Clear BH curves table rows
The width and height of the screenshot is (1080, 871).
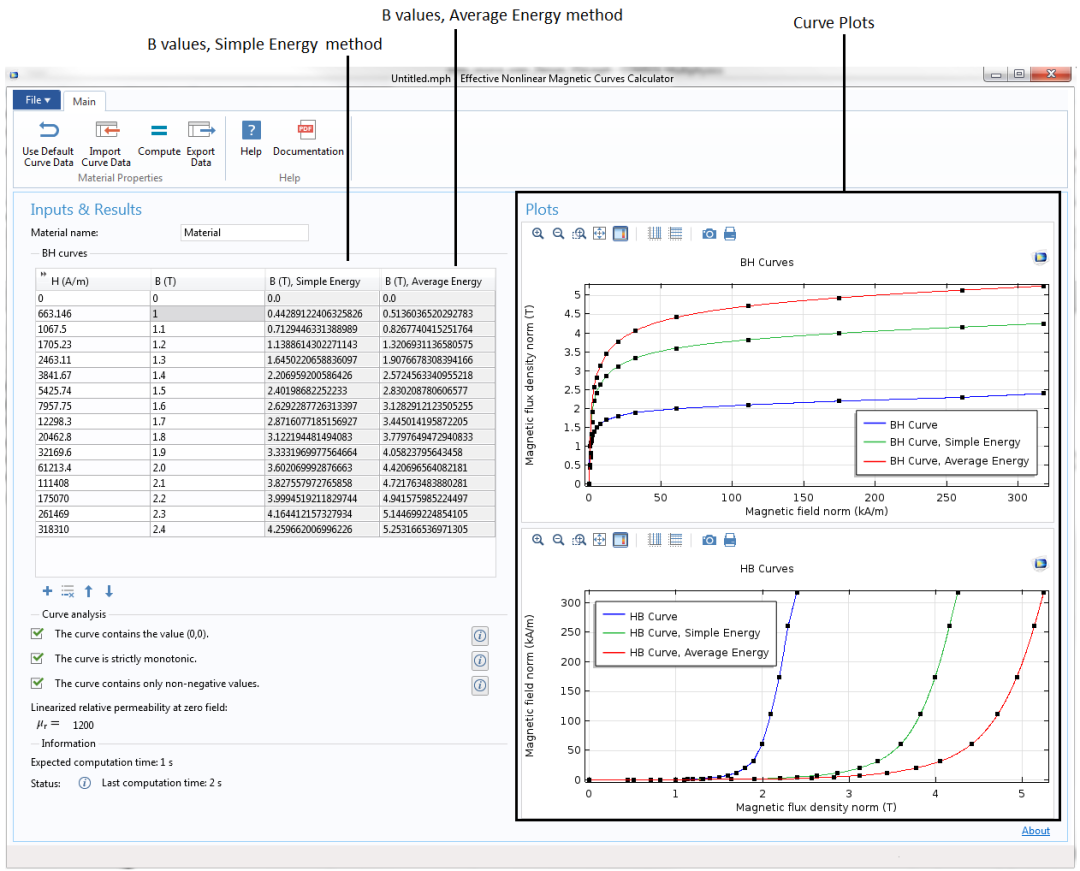tap(68, 591)
